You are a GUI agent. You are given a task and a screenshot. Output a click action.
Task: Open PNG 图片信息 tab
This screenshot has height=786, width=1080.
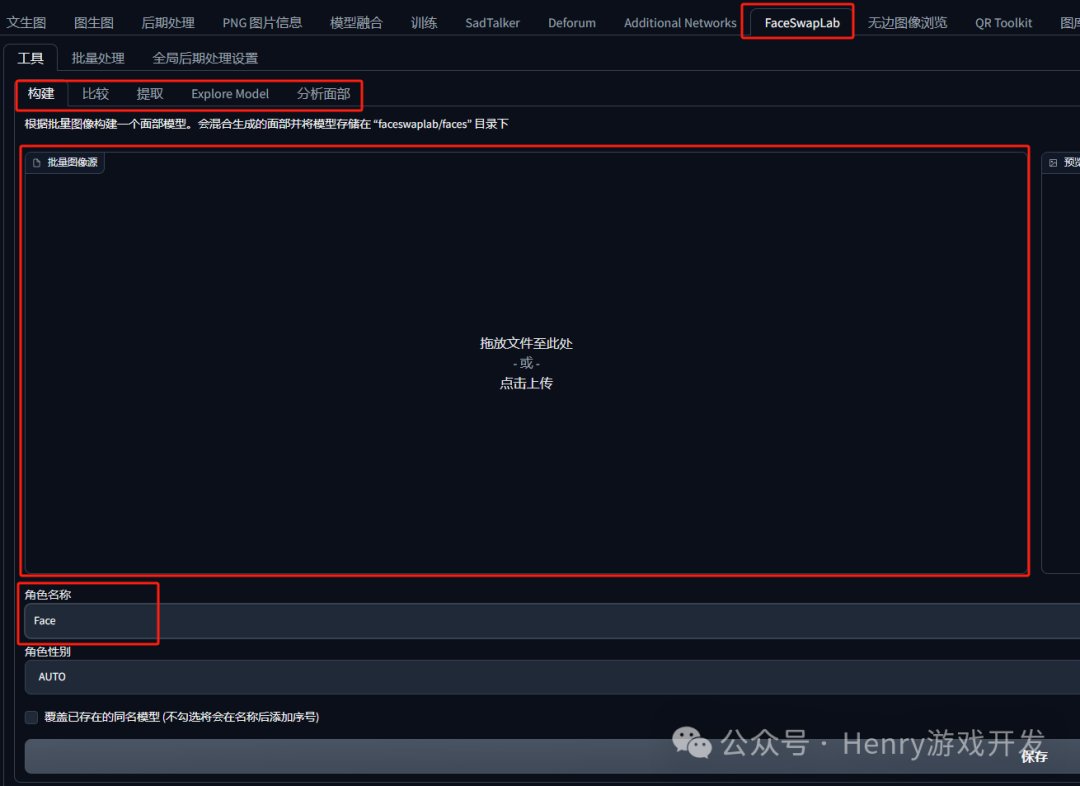[262, 23]
